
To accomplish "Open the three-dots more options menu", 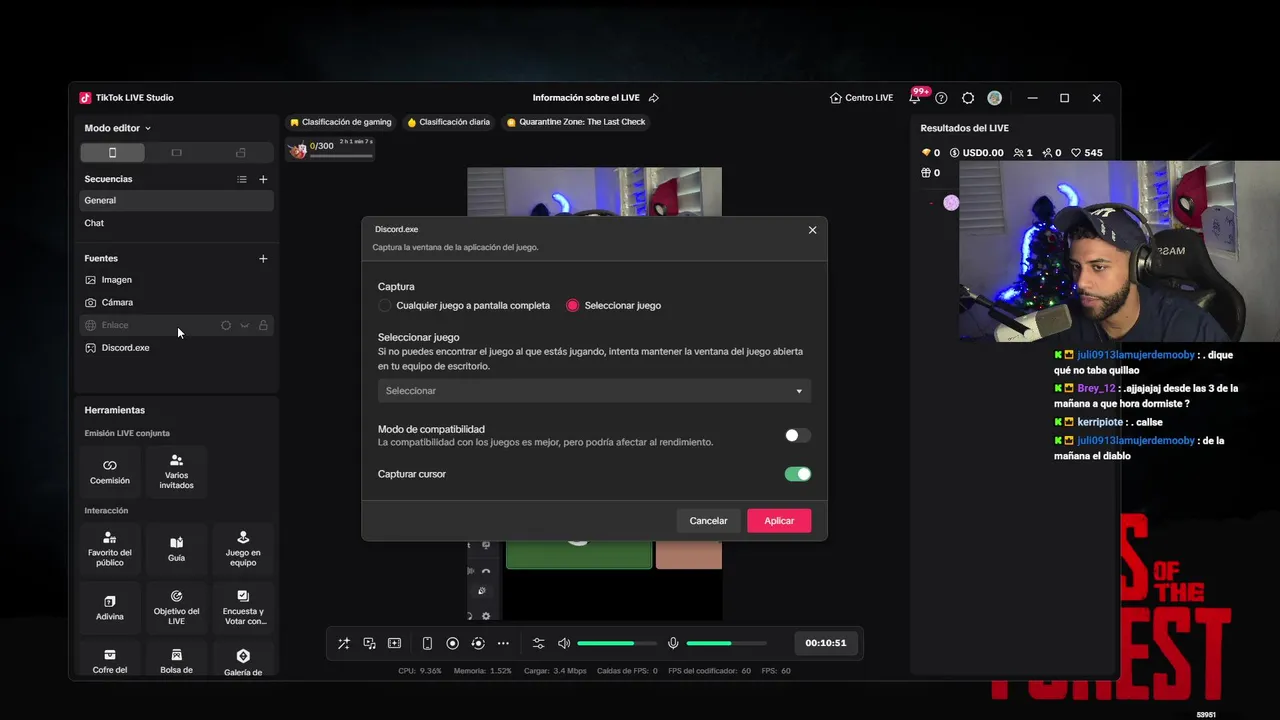I will click(x=503, y=643).
